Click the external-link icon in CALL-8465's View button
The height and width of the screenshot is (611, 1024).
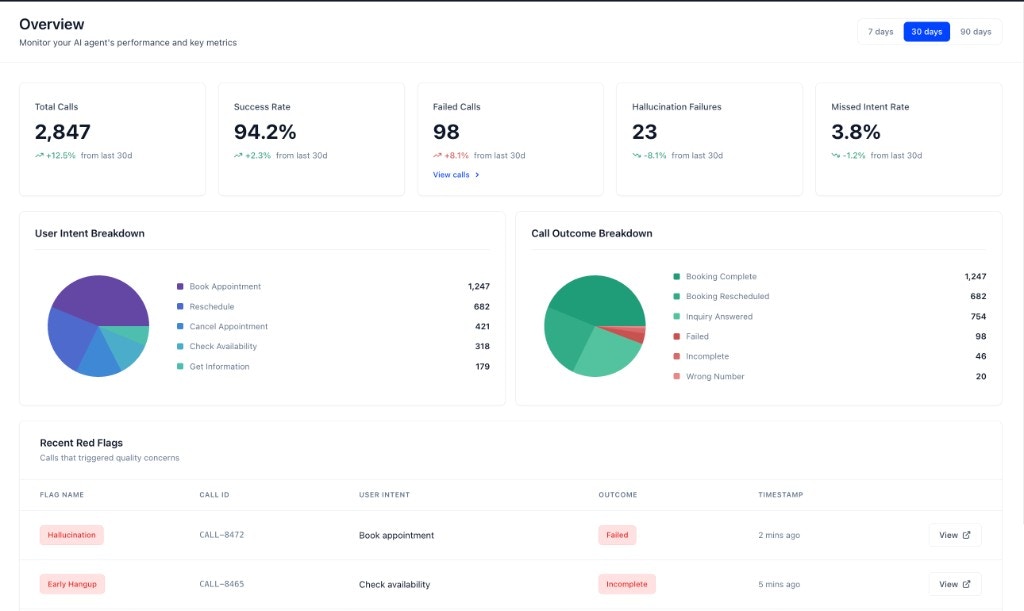pyautogui.click(x=966, y=584)
